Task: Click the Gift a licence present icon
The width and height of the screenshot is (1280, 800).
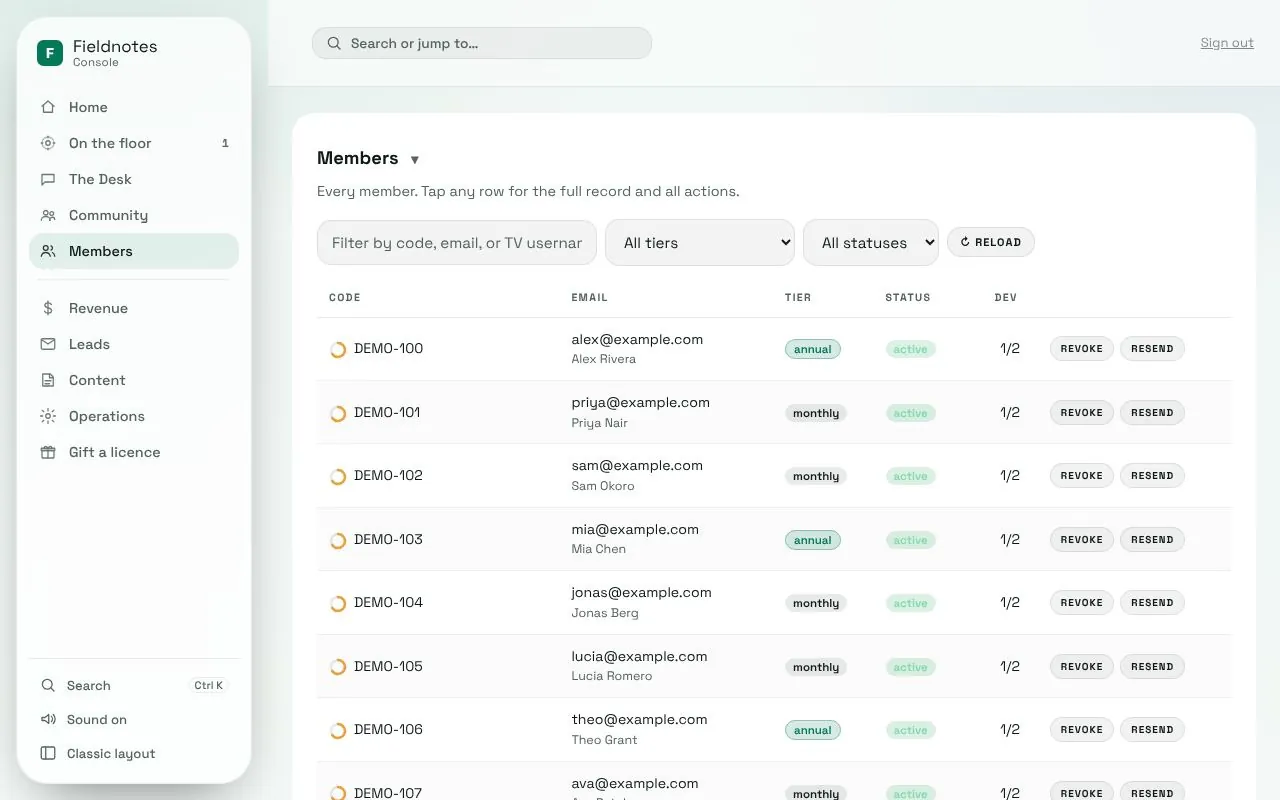Action: click(x=48, y=452)
